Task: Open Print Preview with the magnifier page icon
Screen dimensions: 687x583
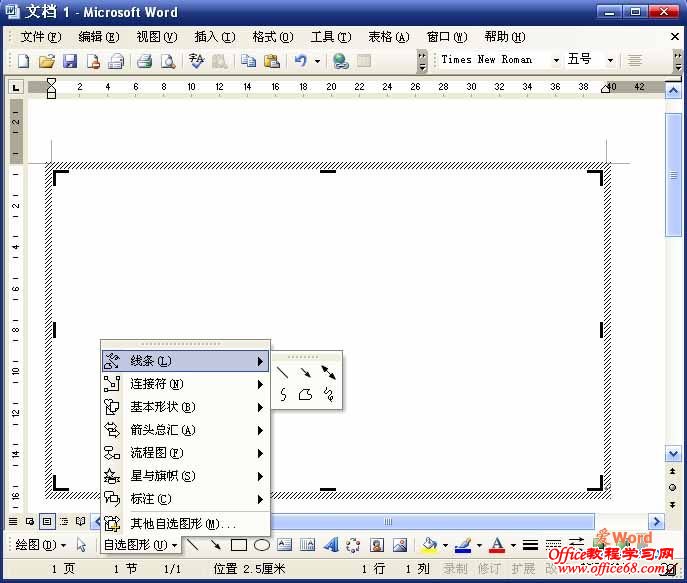Action: [x=168, y=61]
